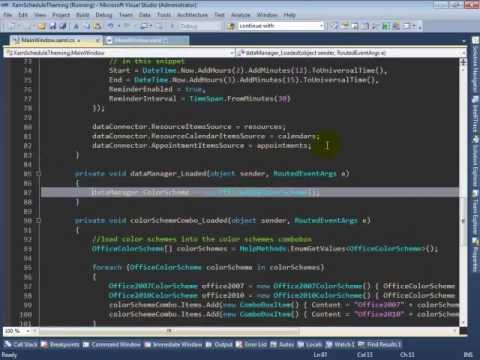Open the Debug menu
Screen dimensions: 480x360
[104, 15]
